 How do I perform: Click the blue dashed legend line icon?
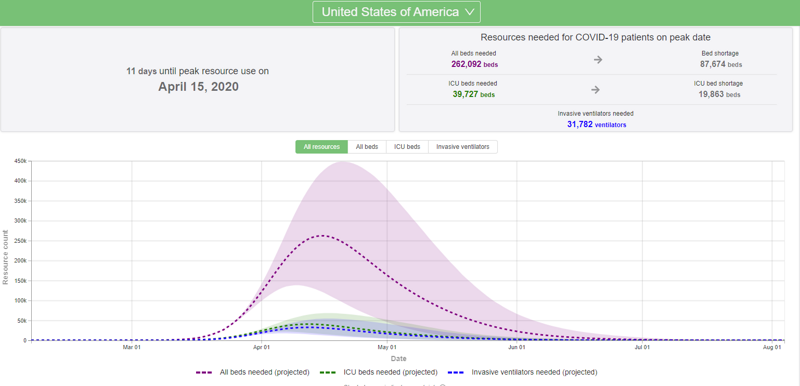coord(458,373)
